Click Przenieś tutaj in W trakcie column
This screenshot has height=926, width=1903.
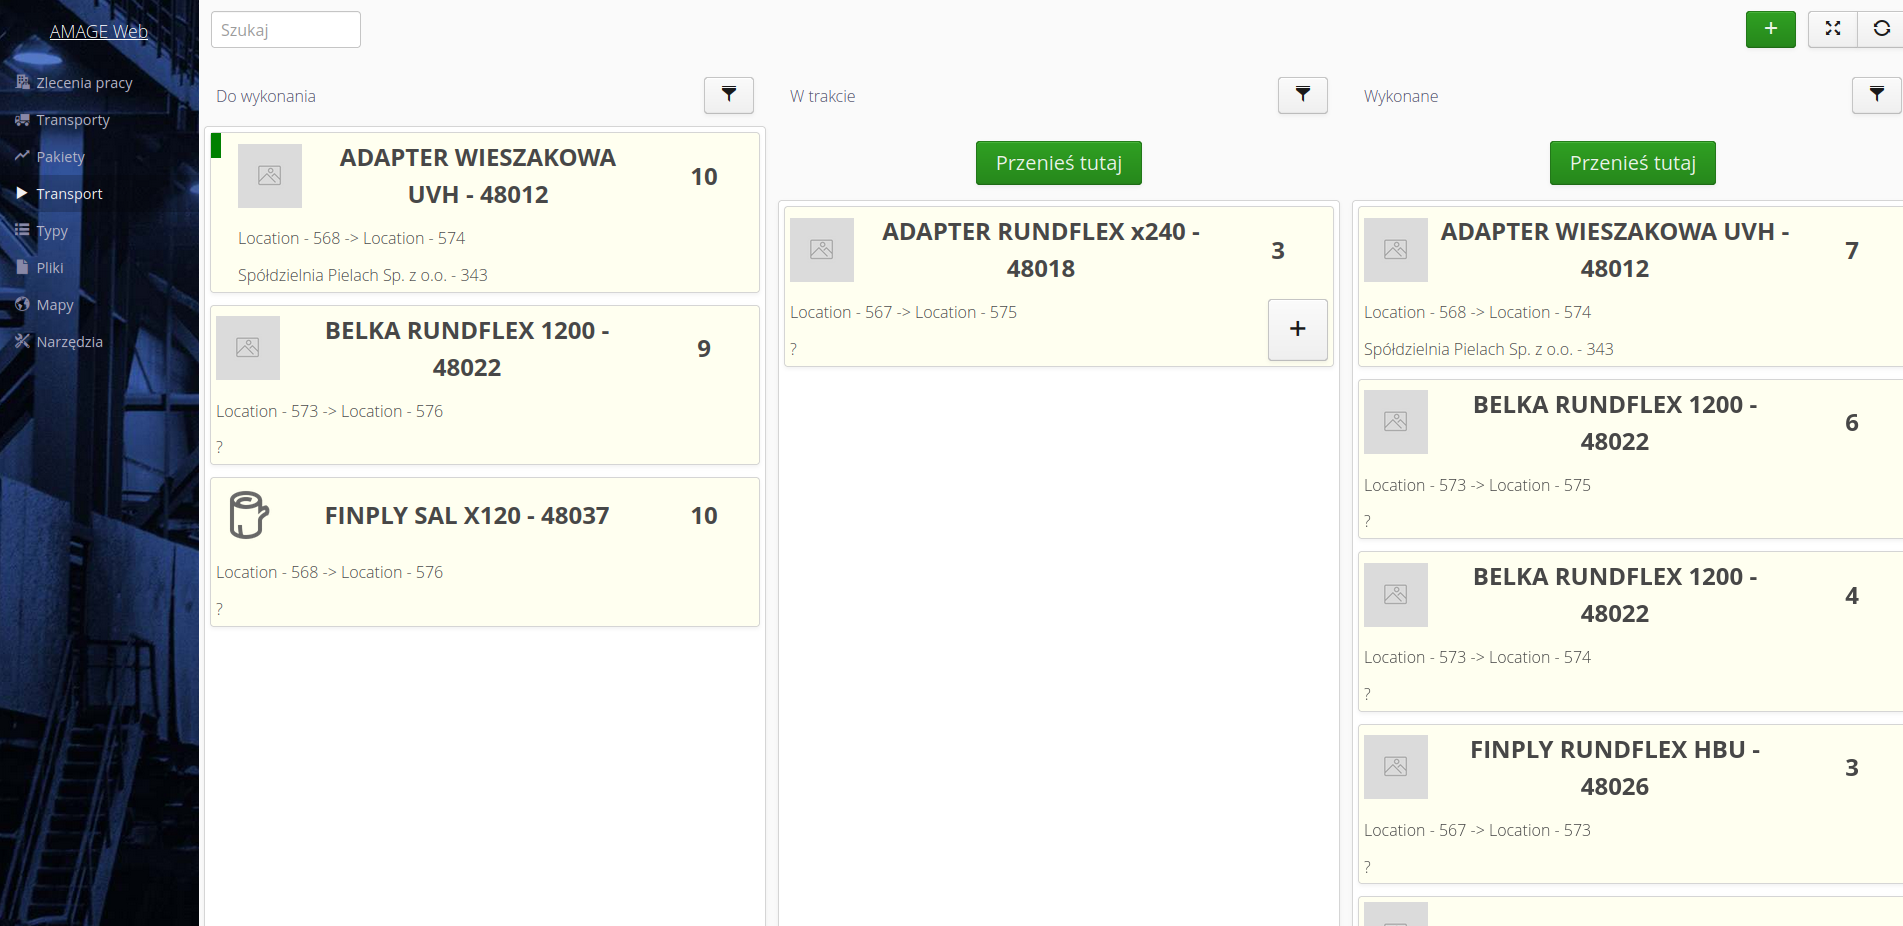(x=1058, y=163)
